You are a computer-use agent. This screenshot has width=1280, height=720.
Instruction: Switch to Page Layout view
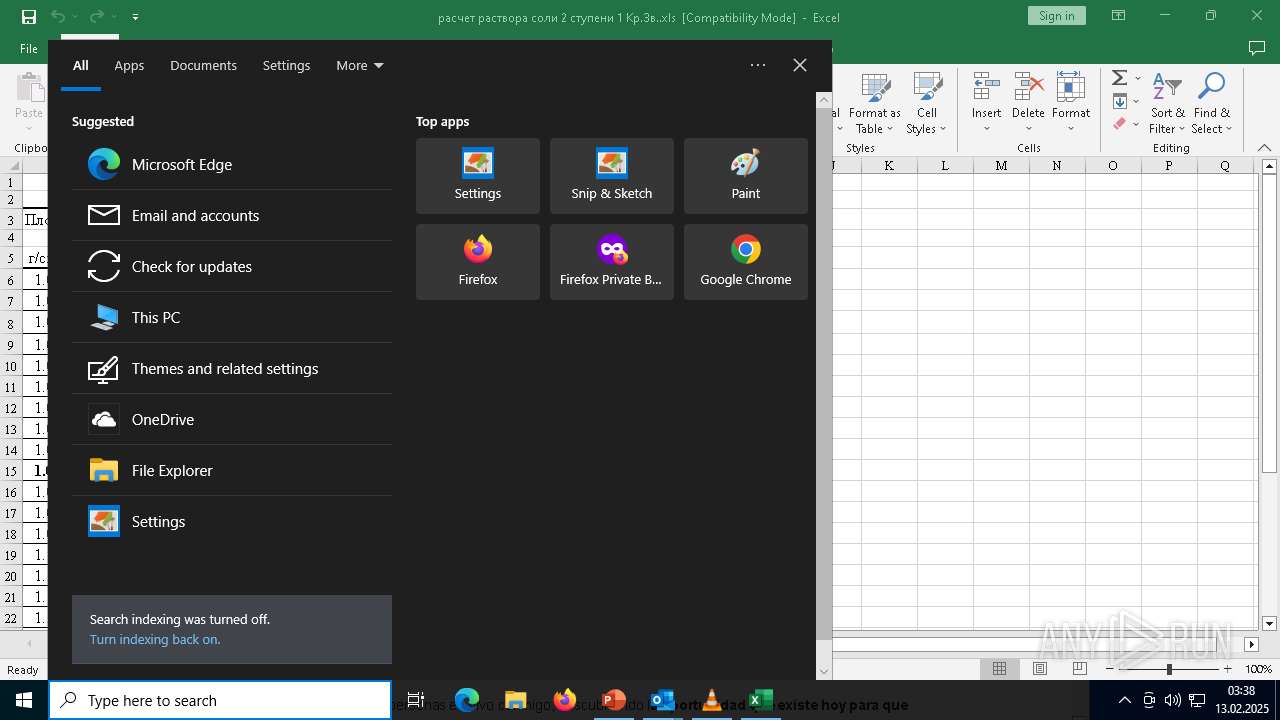pyautogui.click(x=1040, y=669)
